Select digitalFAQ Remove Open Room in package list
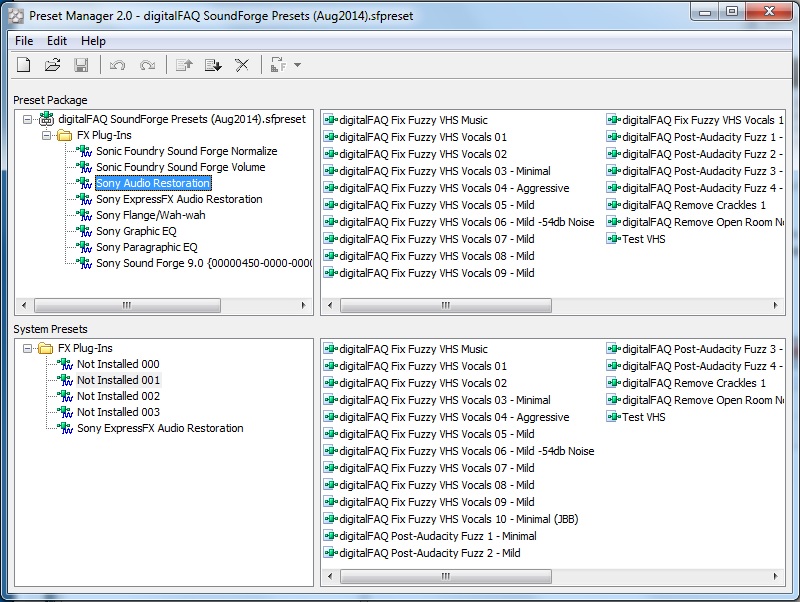The height and width of the screenshot is (602, 800). pyautogui.click(x=703, y=222)
